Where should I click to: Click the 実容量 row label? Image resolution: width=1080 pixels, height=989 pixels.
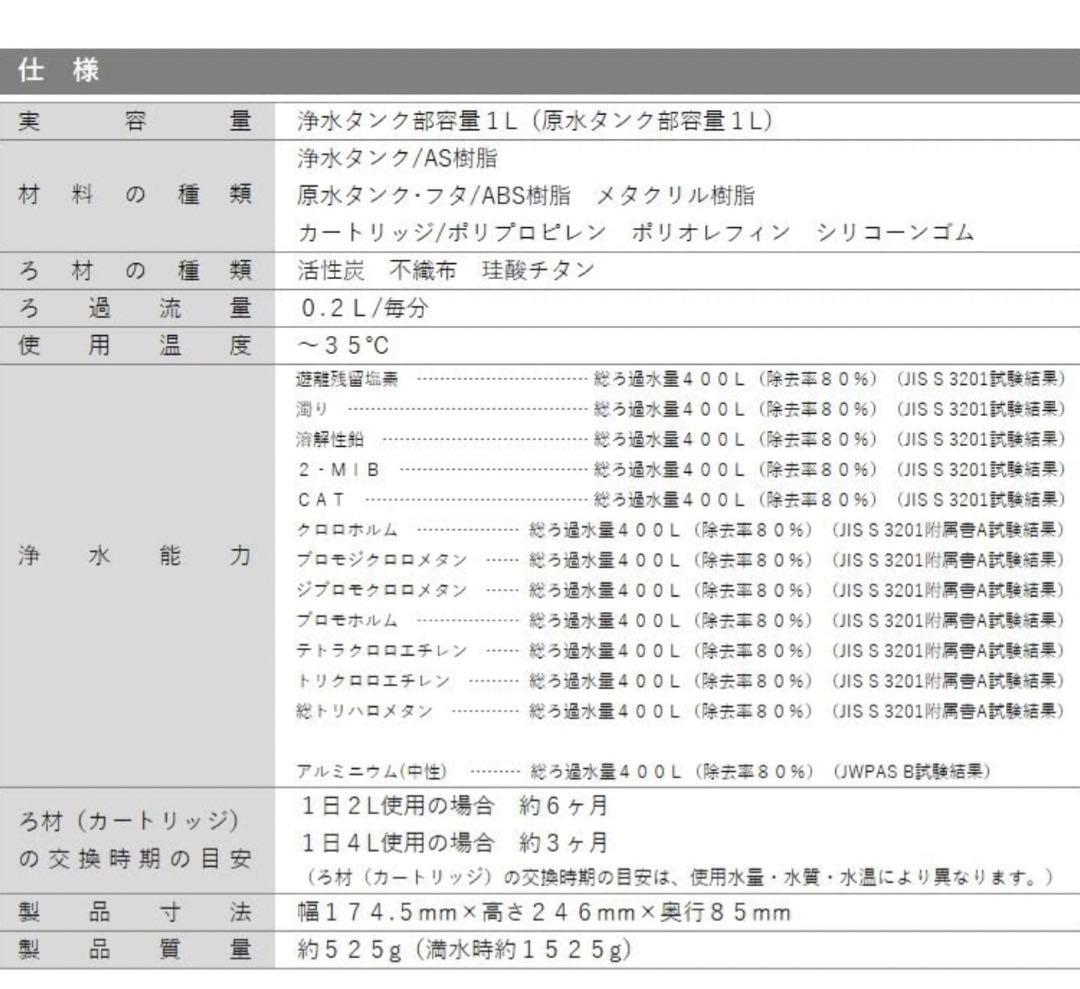[x=136, y=121]
